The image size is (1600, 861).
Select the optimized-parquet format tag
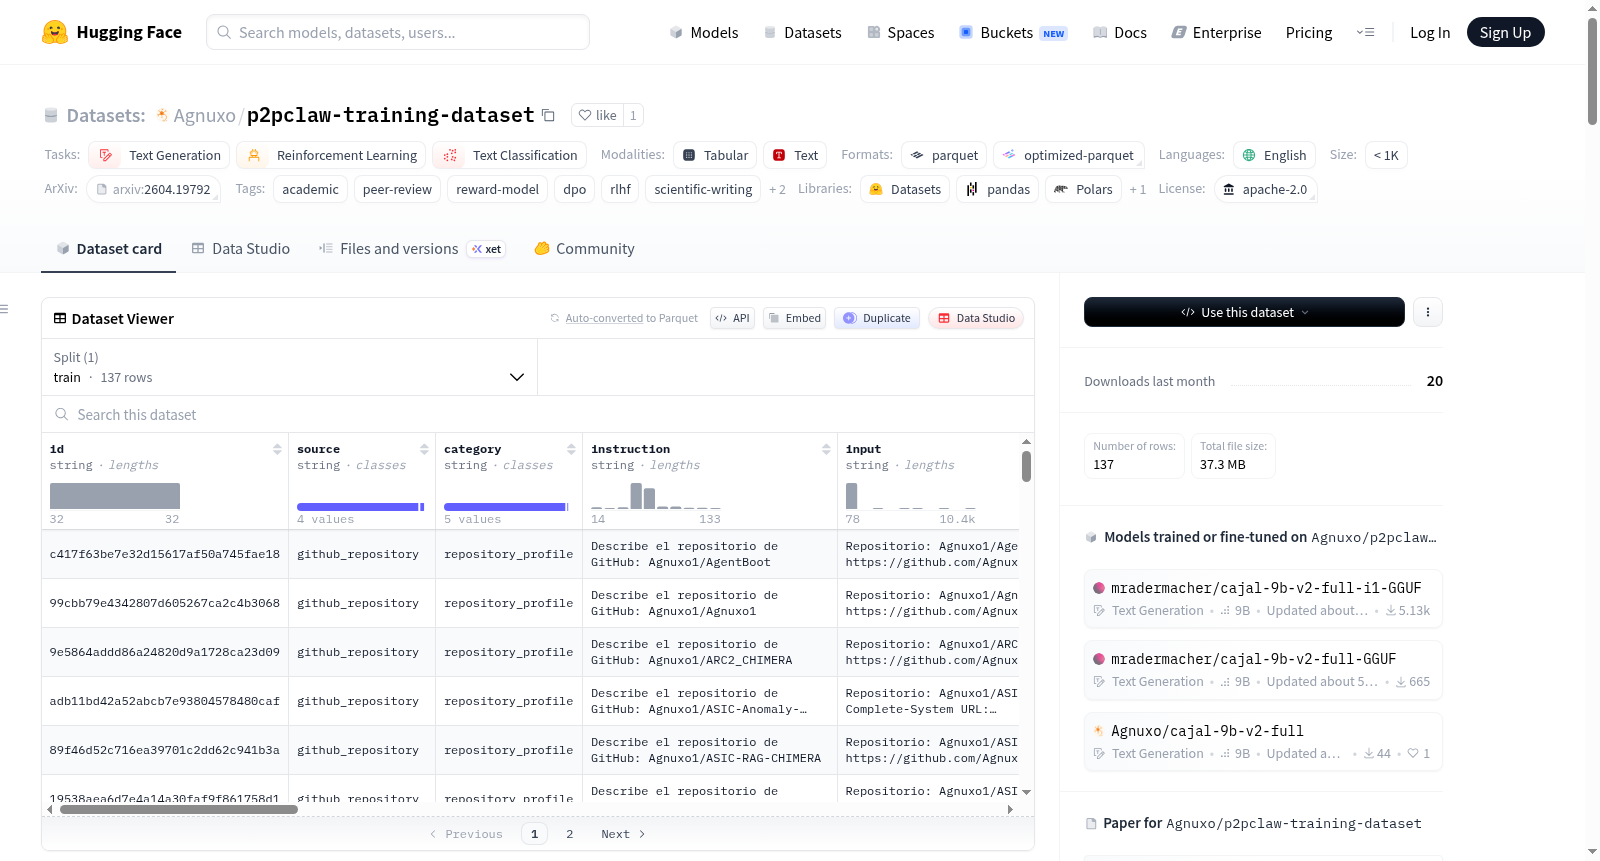(1068, 155)
